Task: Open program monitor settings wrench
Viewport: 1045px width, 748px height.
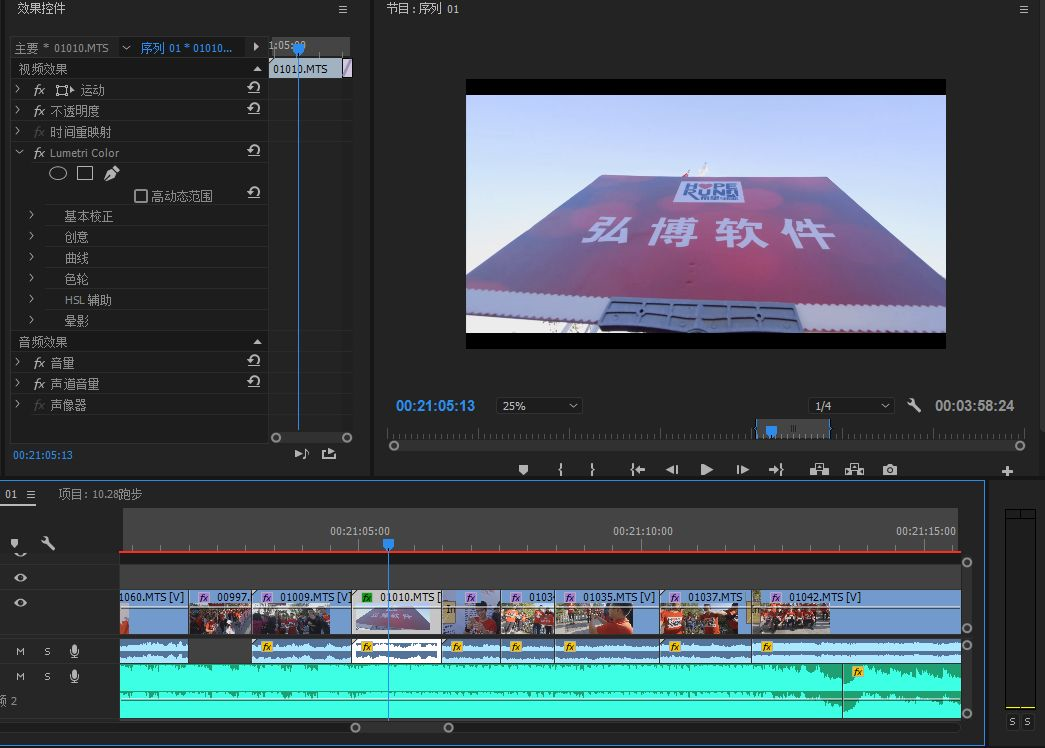Action: [x=914, y=405]
